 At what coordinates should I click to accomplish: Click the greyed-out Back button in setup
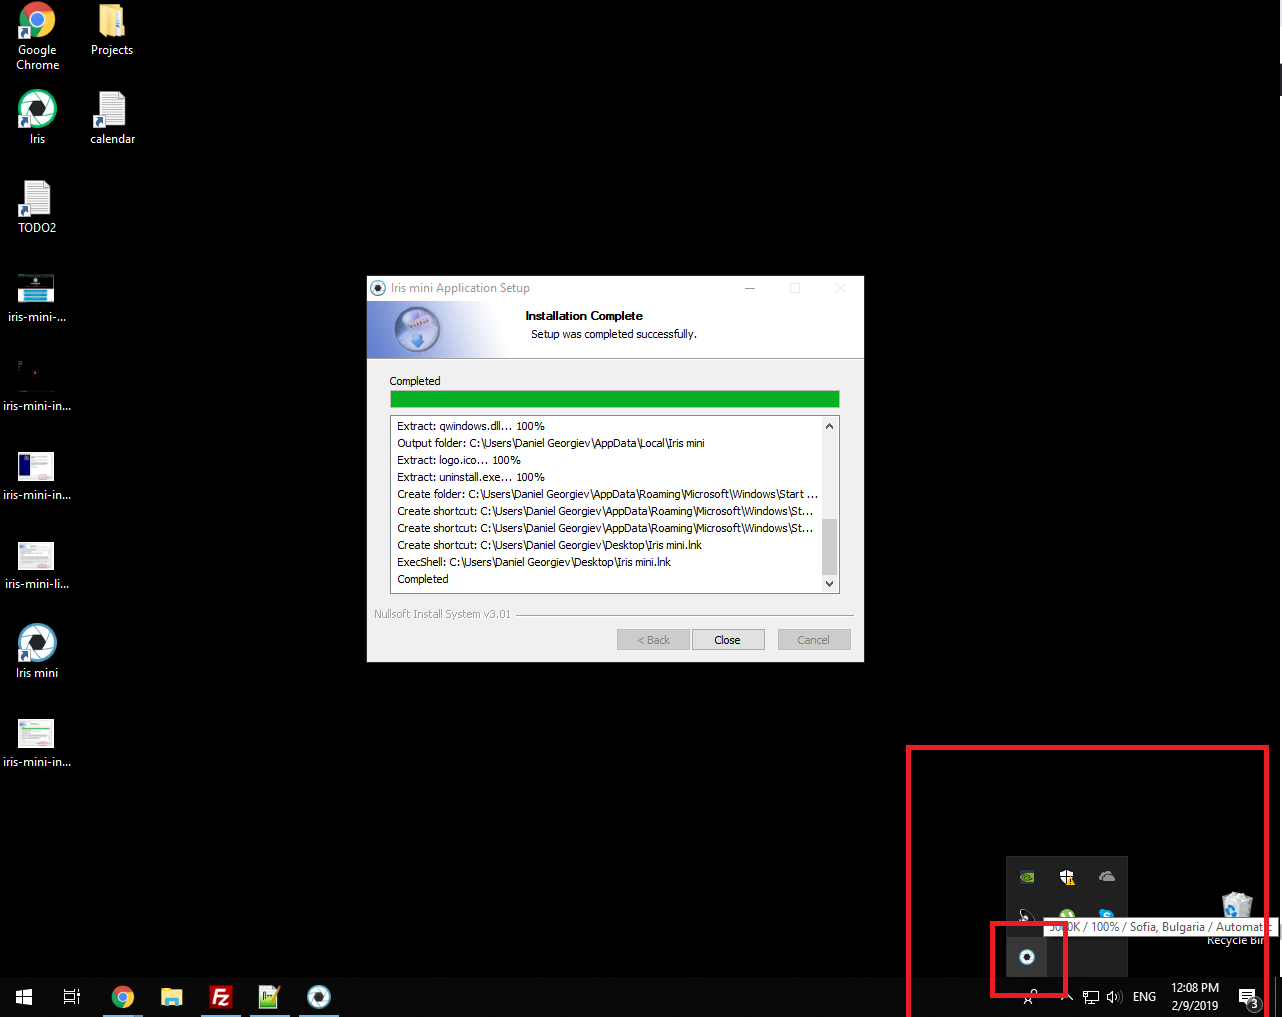(654, 640)
